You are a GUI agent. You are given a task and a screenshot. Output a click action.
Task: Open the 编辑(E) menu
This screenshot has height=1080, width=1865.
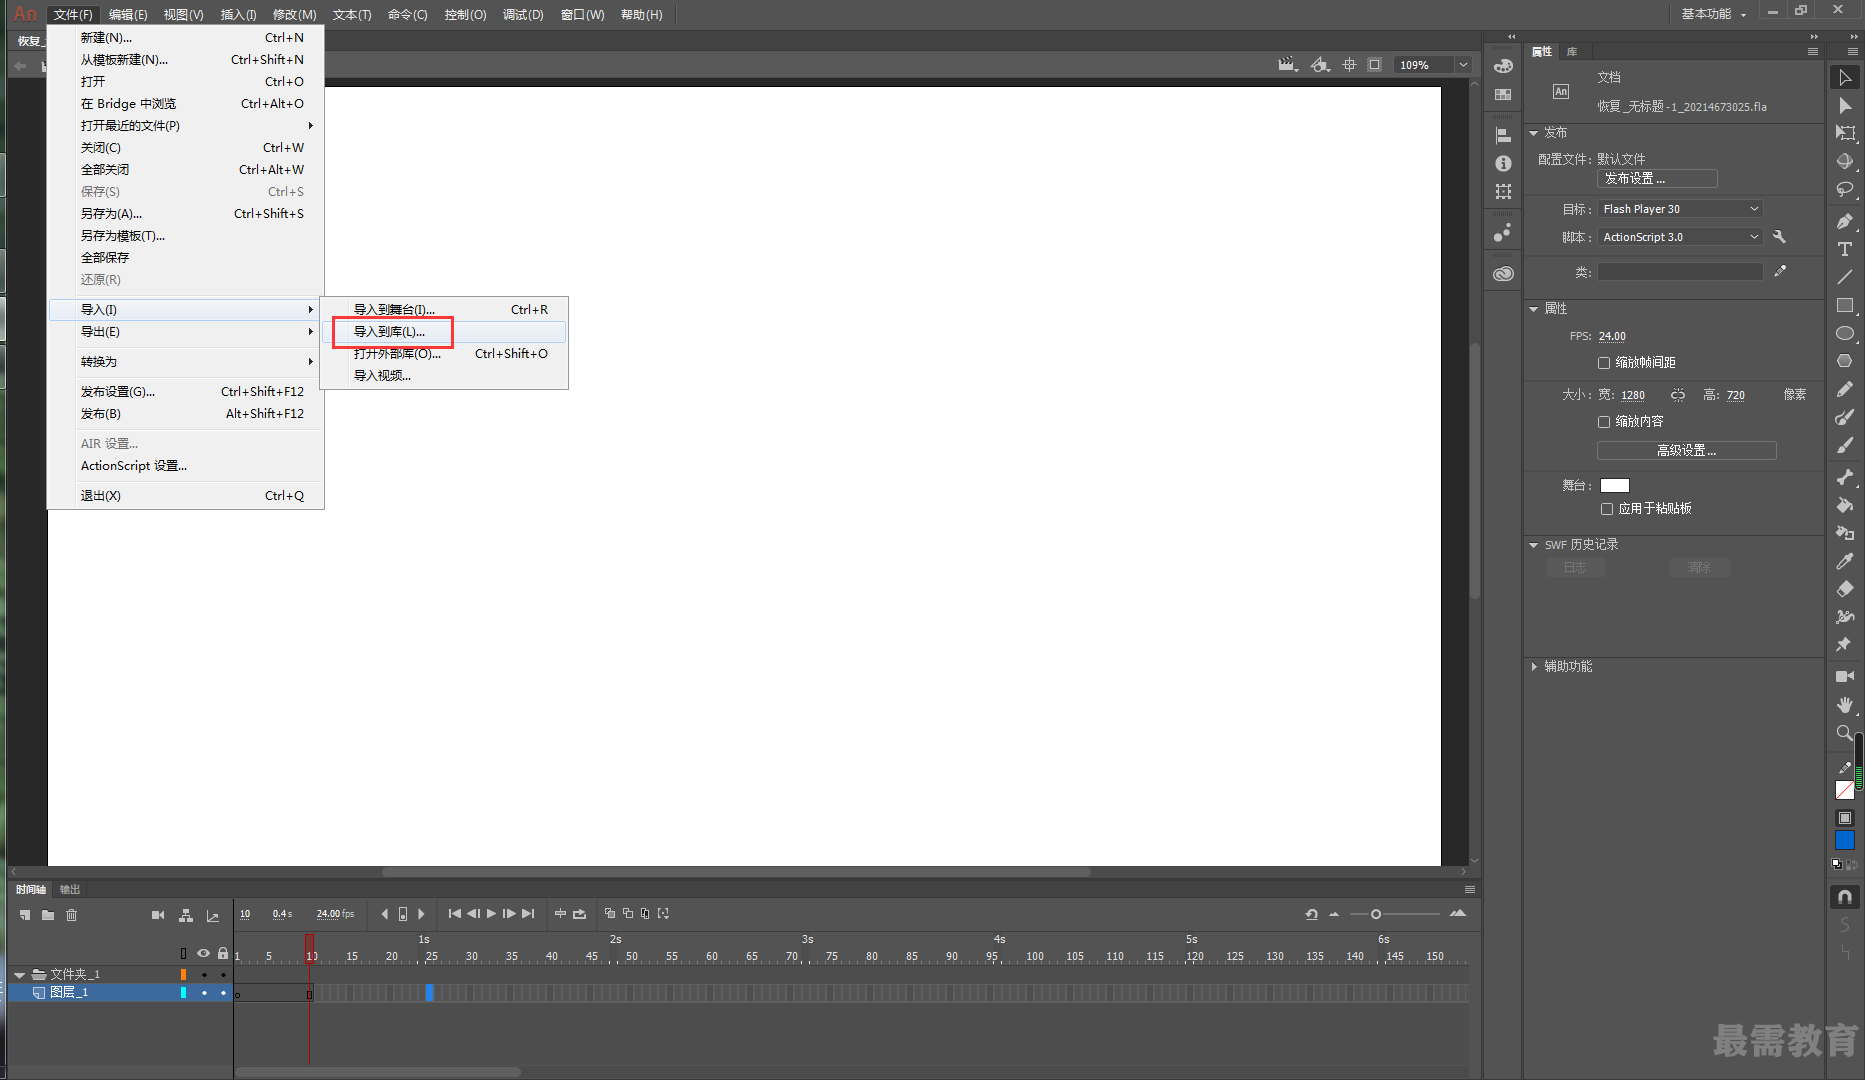(128, 15)
